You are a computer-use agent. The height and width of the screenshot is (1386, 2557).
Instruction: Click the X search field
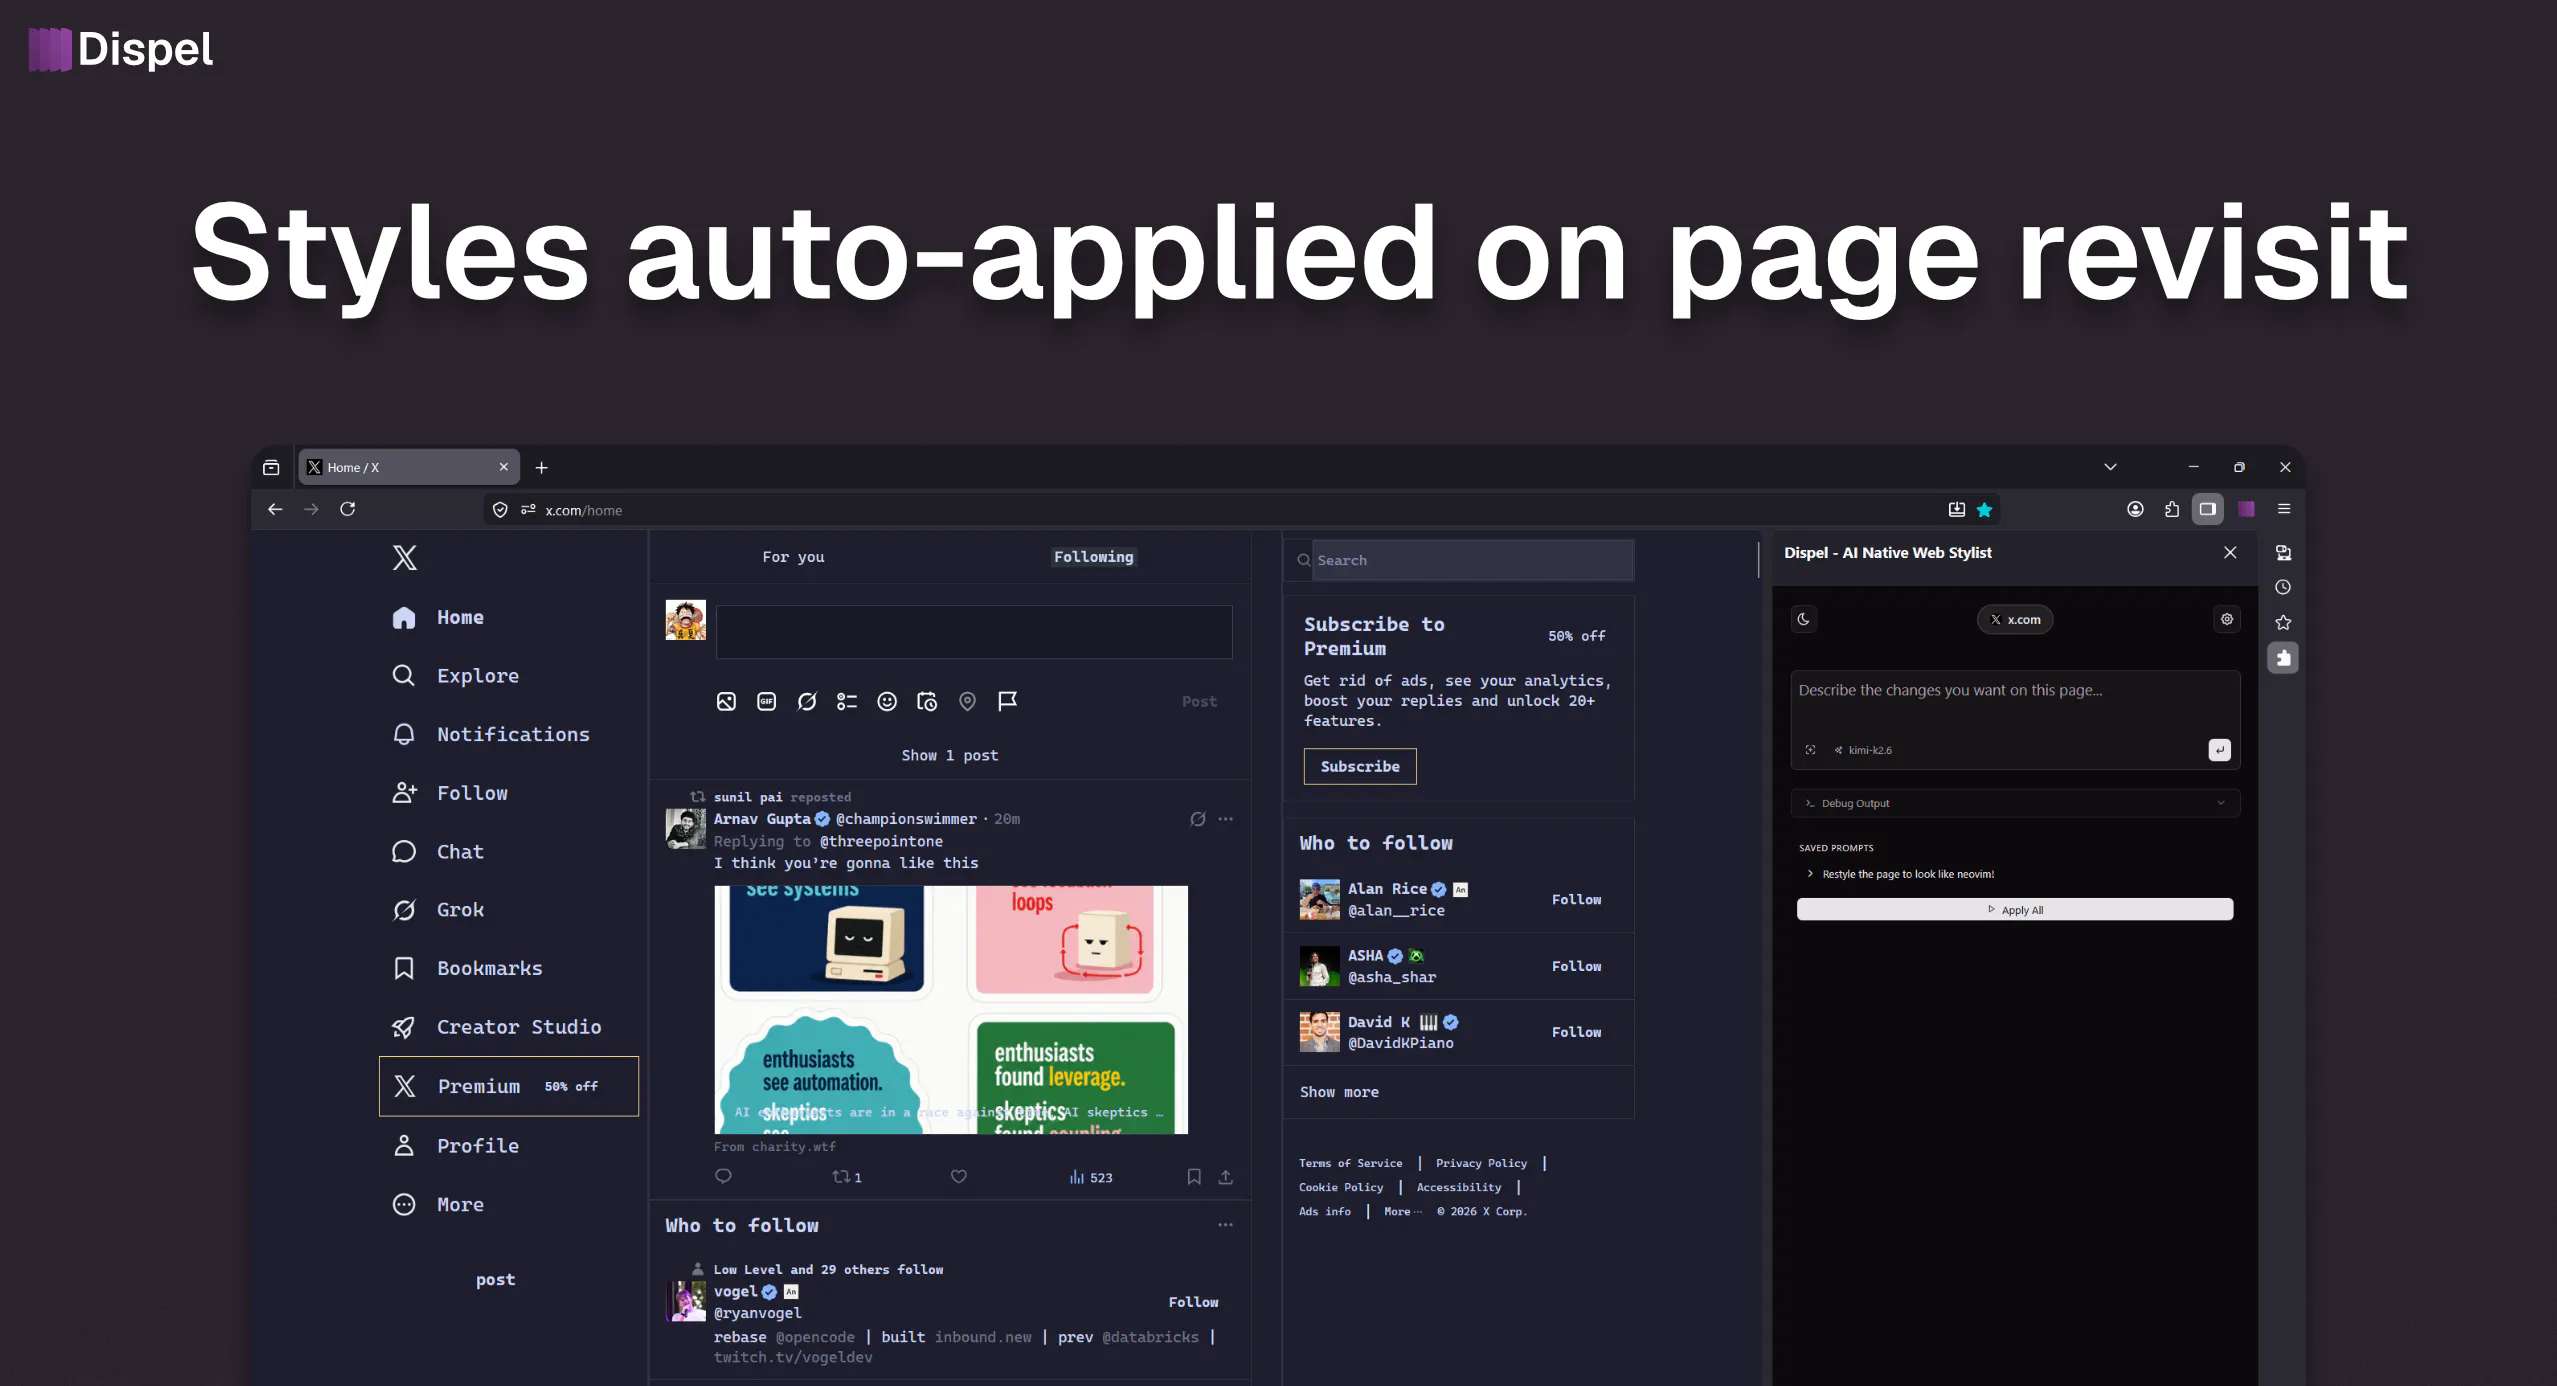(x=1459, y=560)
